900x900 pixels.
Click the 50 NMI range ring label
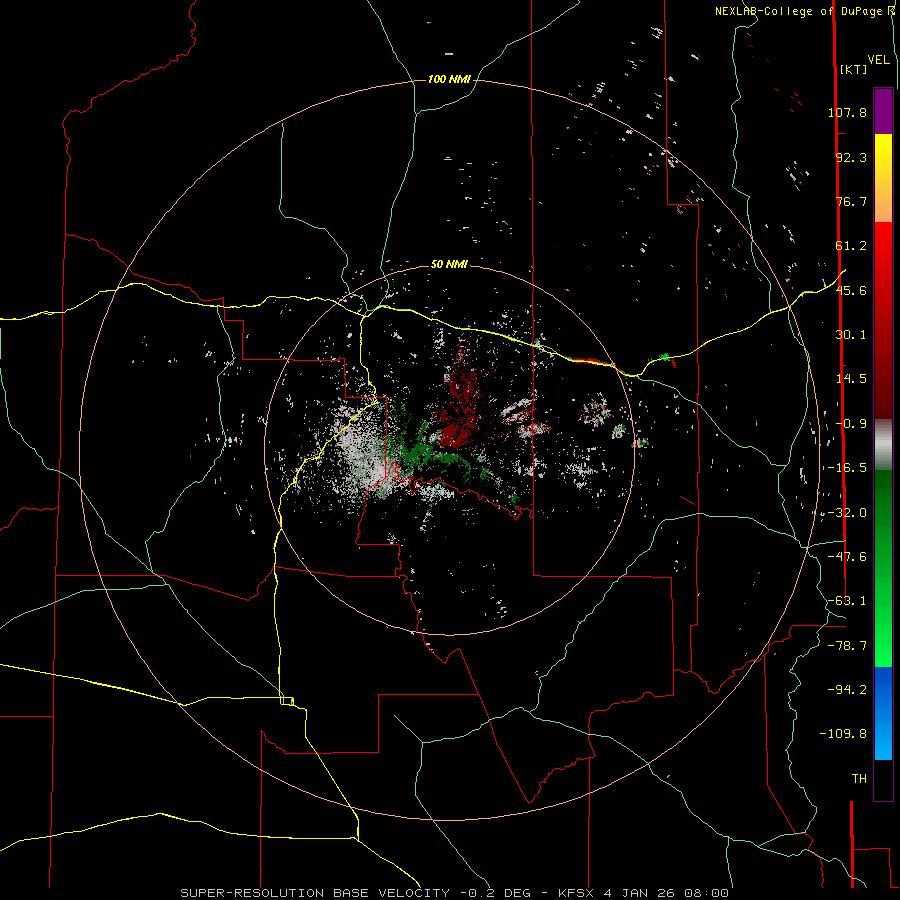pos(449,264)
